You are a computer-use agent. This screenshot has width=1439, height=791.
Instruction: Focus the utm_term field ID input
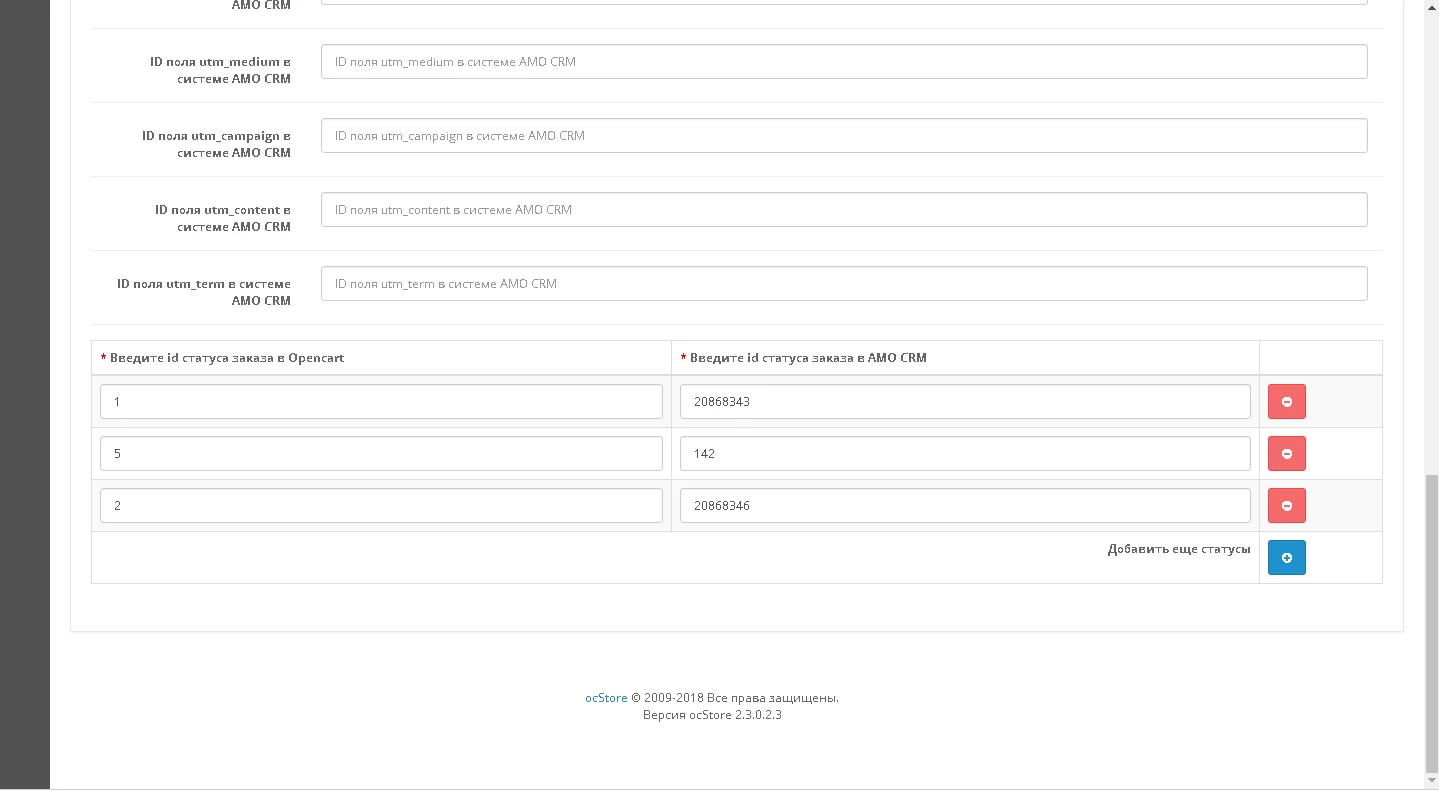[x=844, y=283]
